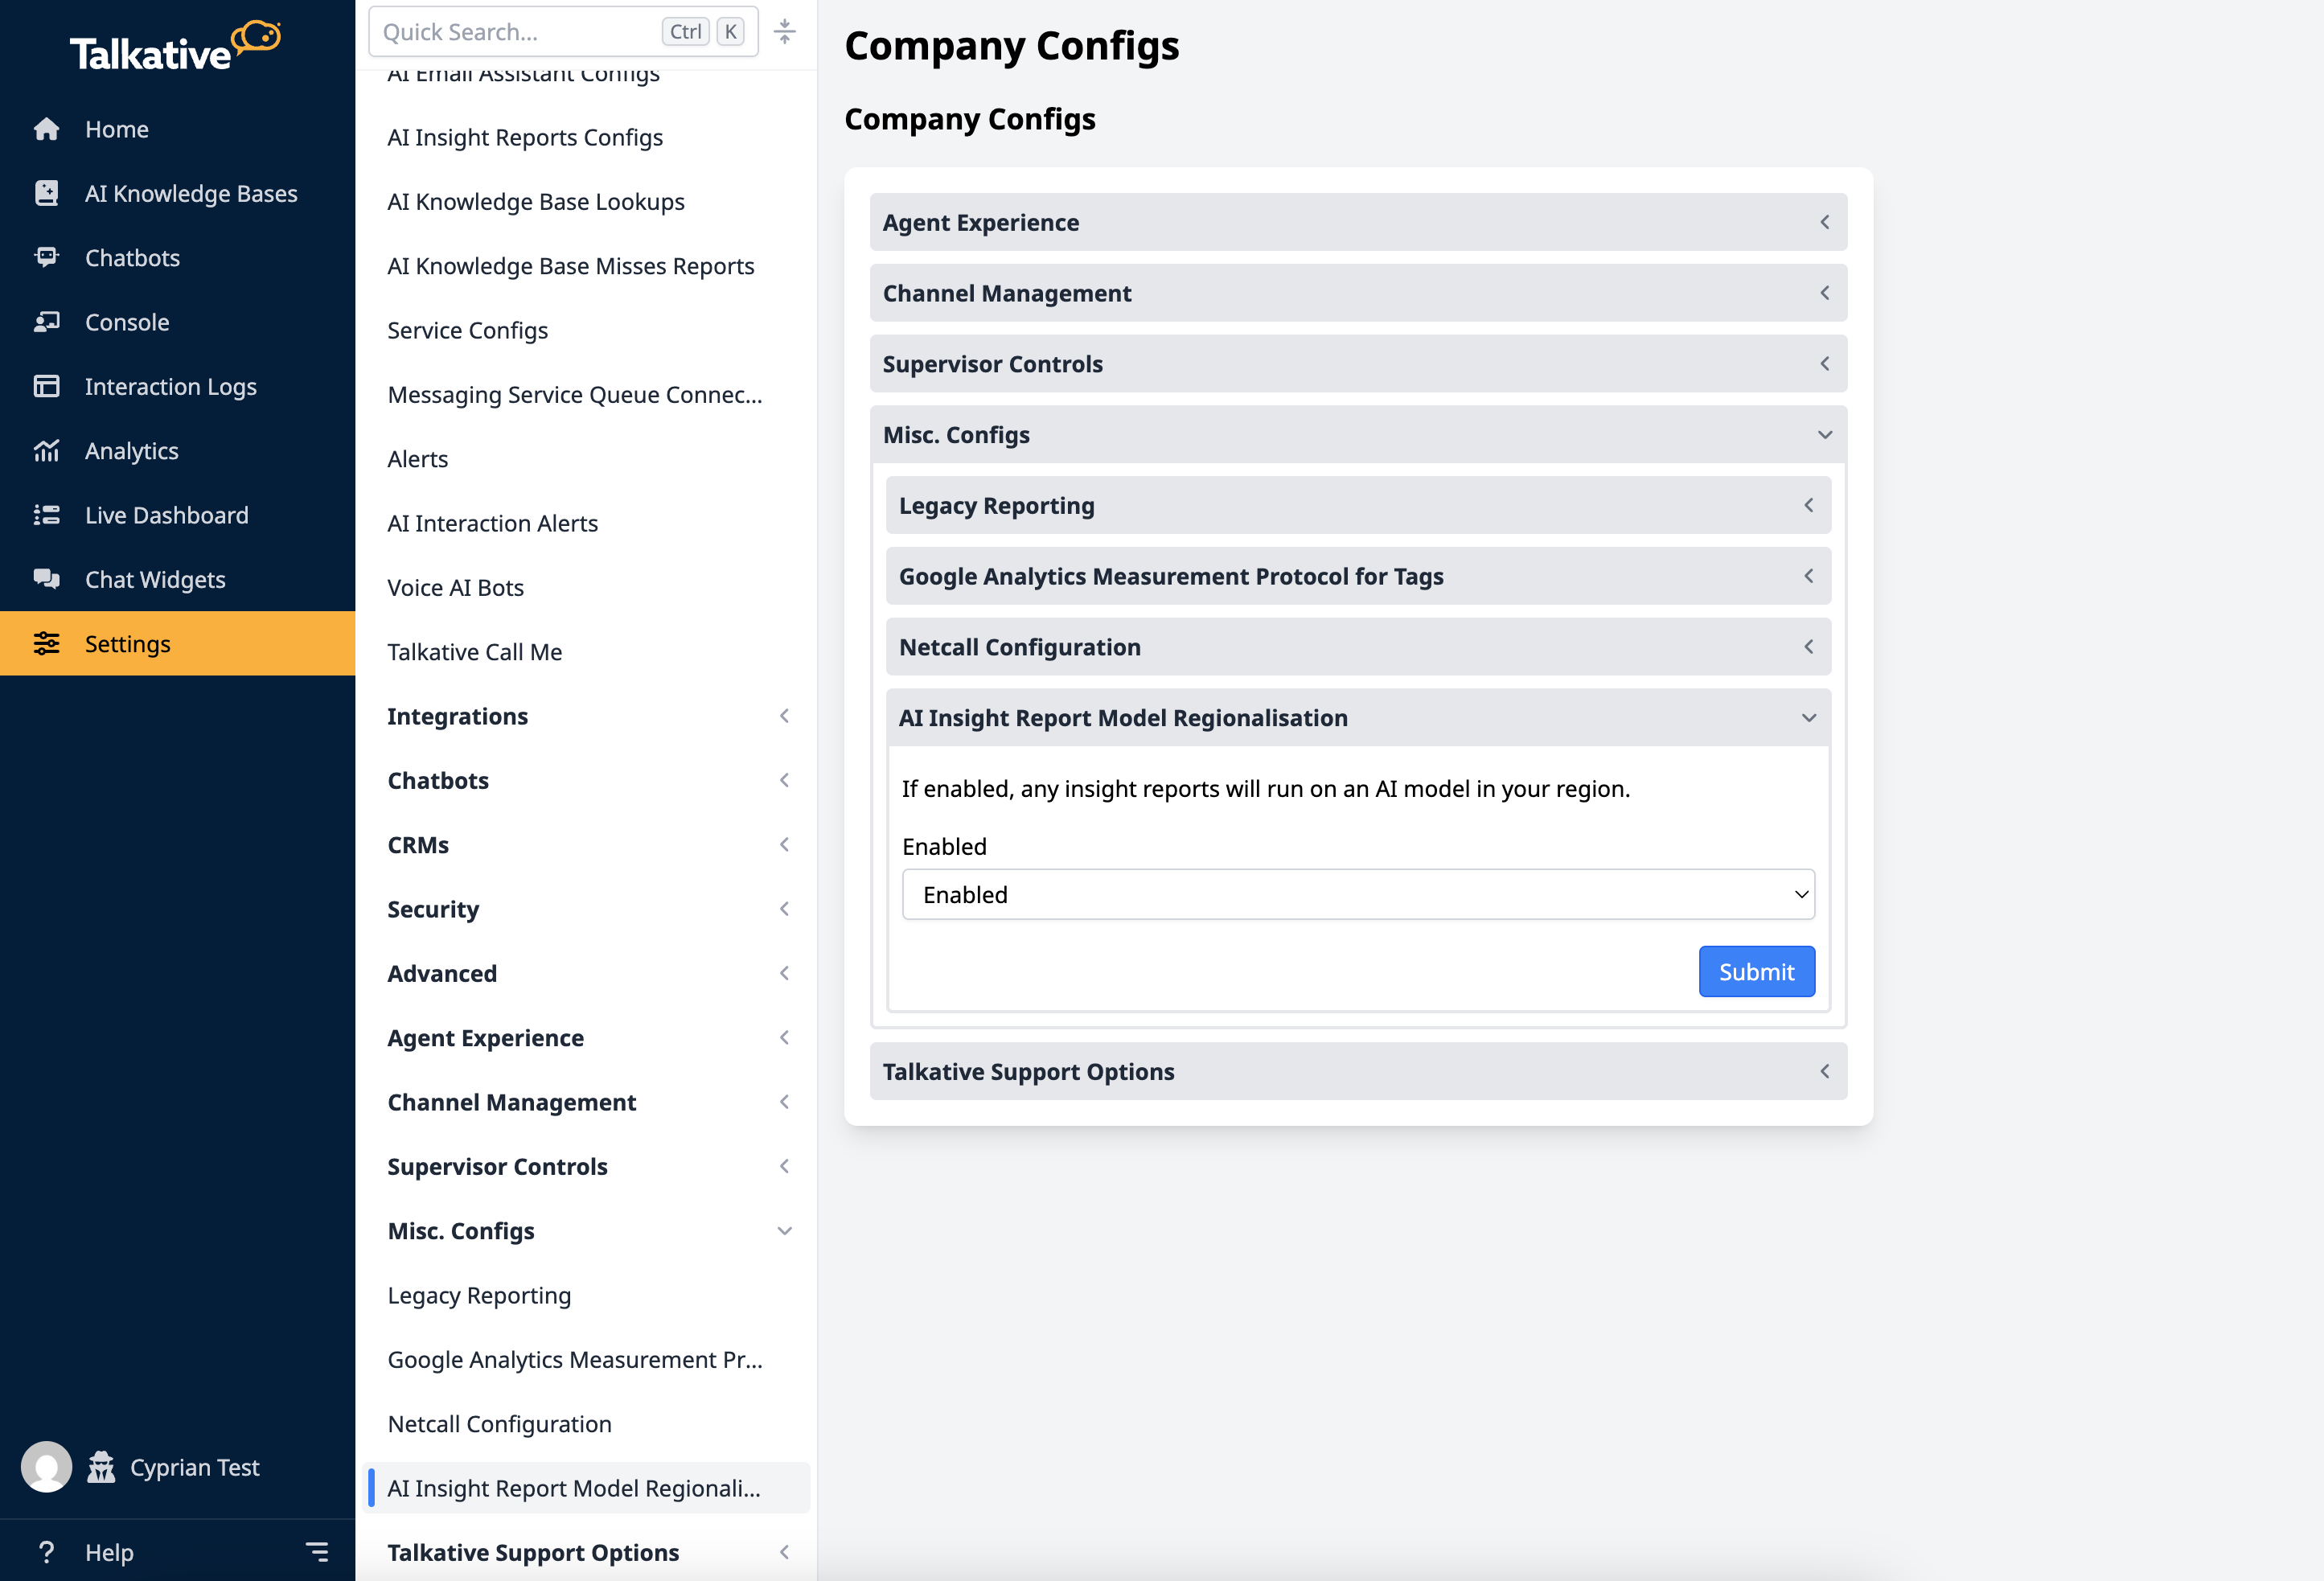This screenshot has width=2324, height=1581.
Task: Click the Home icon in sidebar
Action: click(x=46, y=129)
